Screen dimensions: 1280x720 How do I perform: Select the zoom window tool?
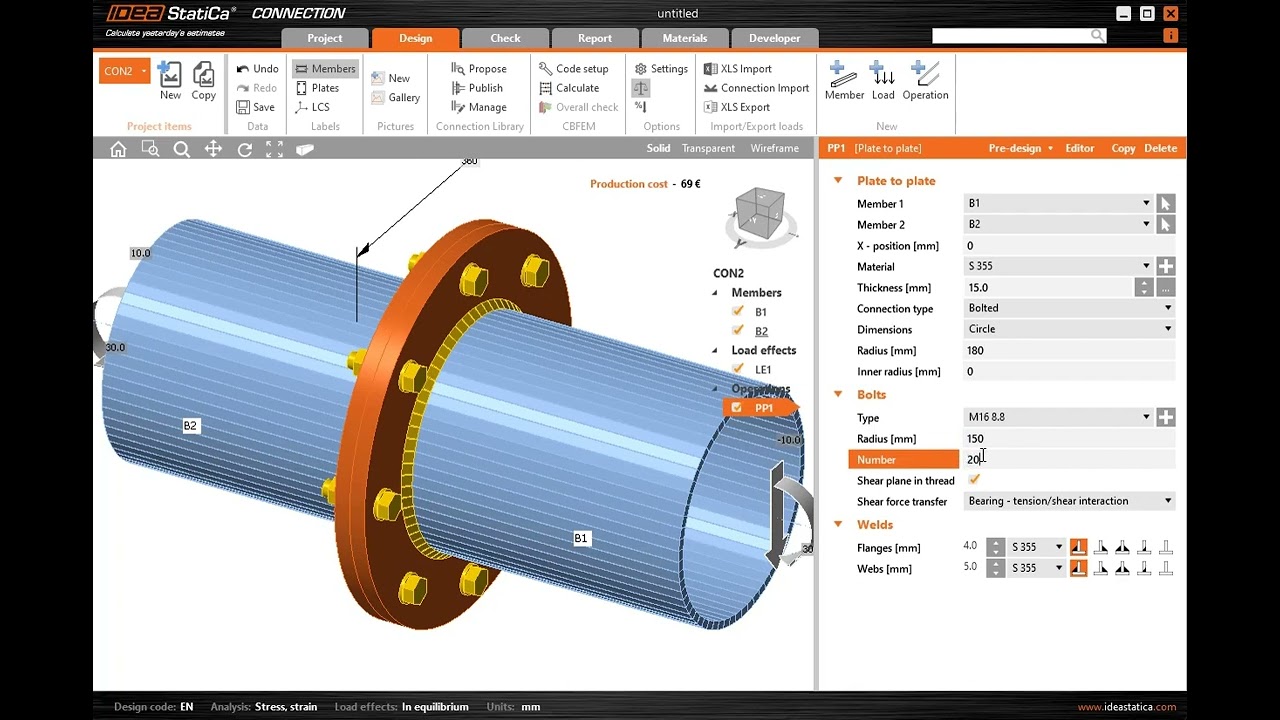click(x=150, y=149)
